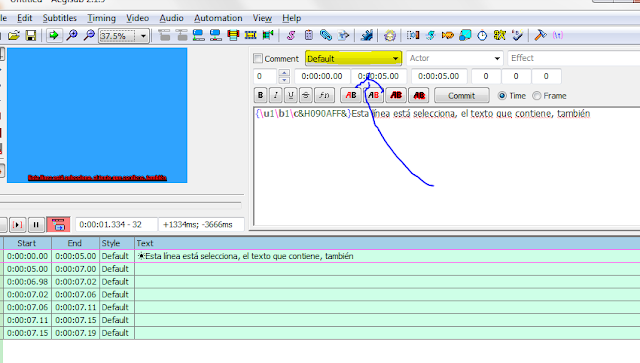This screenshot has height=363, width=640.
Task: Snap subtitle start to video icon
Action: point(199,36)
